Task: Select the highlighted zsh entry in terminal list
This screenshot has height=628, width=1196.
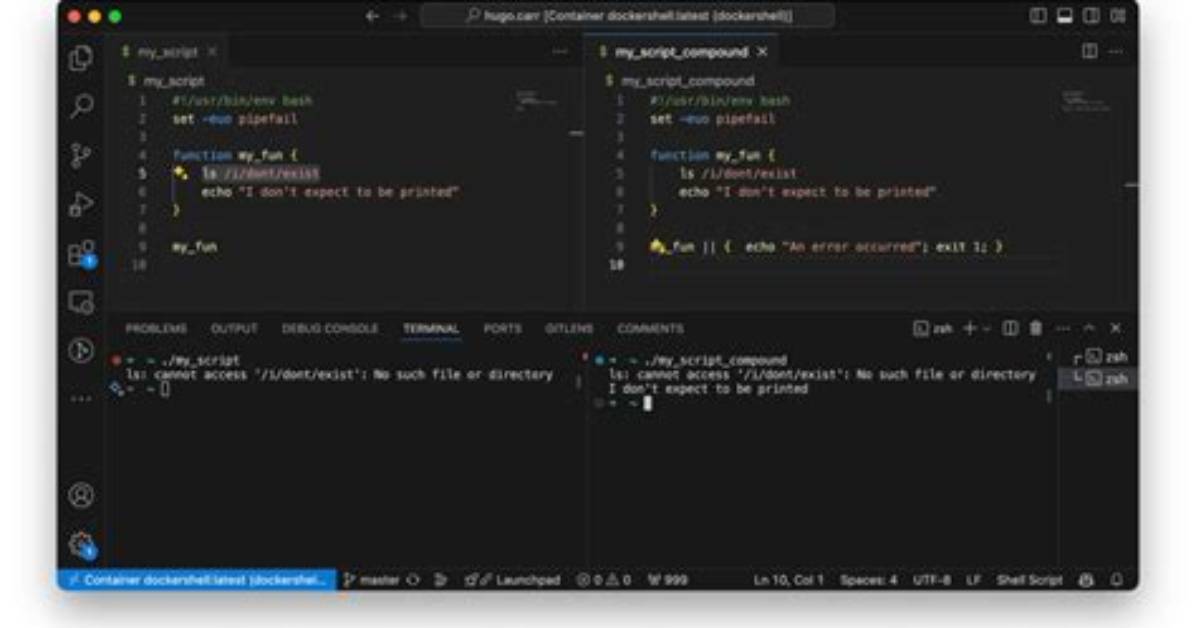Action: 1099,378
